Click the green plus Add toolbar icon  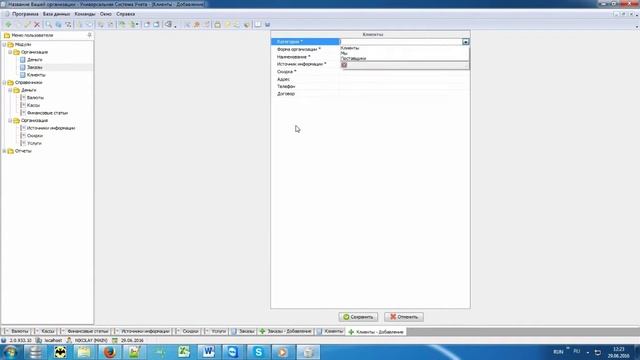(x=8, y=24)
